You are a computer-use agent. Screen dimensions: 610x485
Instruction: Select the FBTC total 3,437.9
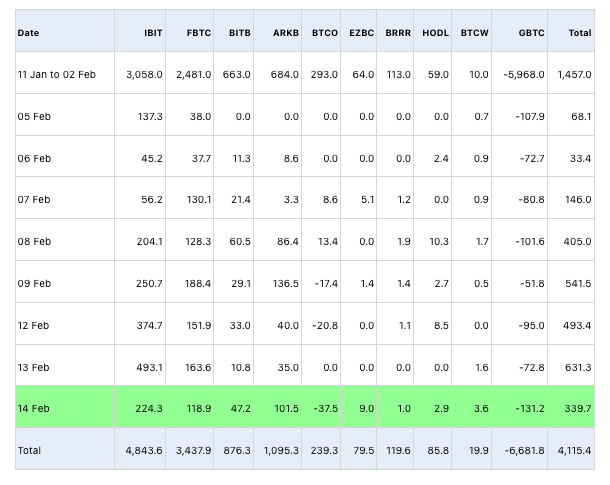pyautogui.click(x=193, y=450)
